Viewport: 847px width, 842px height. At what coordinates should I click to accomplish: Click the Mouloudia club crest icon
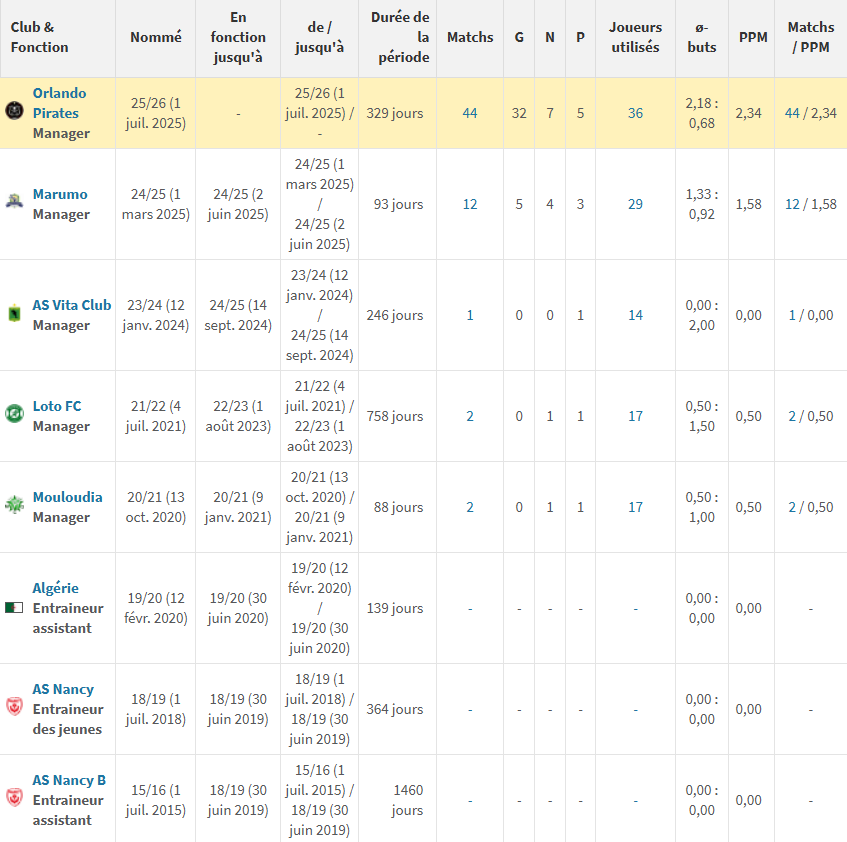[x=14, y=504]
